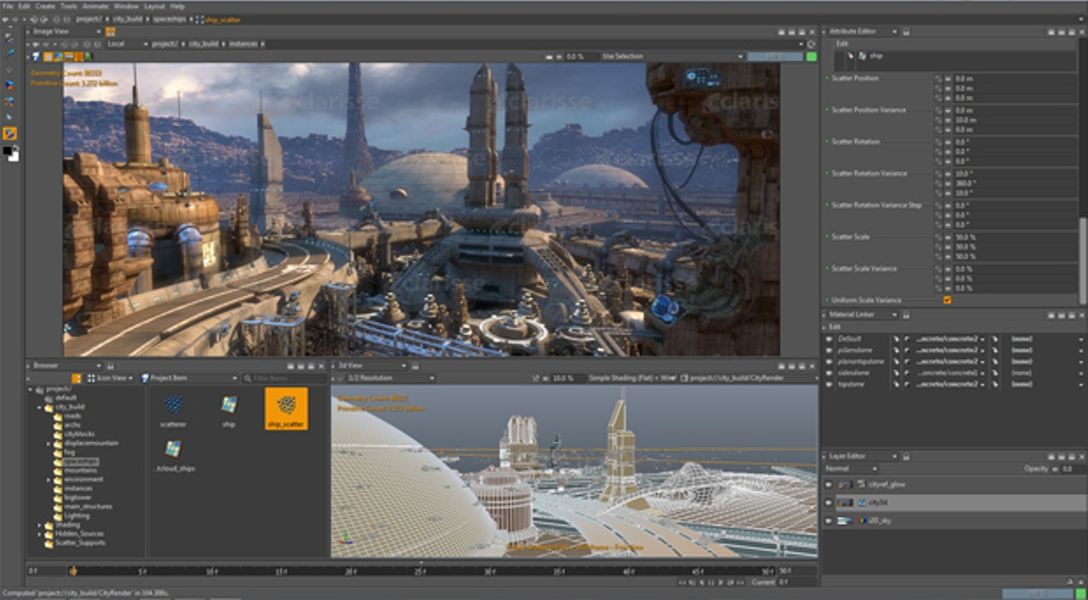Select the scatterer item icon in Browser
The image size is (1088, 600).
[x=173, y=405]
